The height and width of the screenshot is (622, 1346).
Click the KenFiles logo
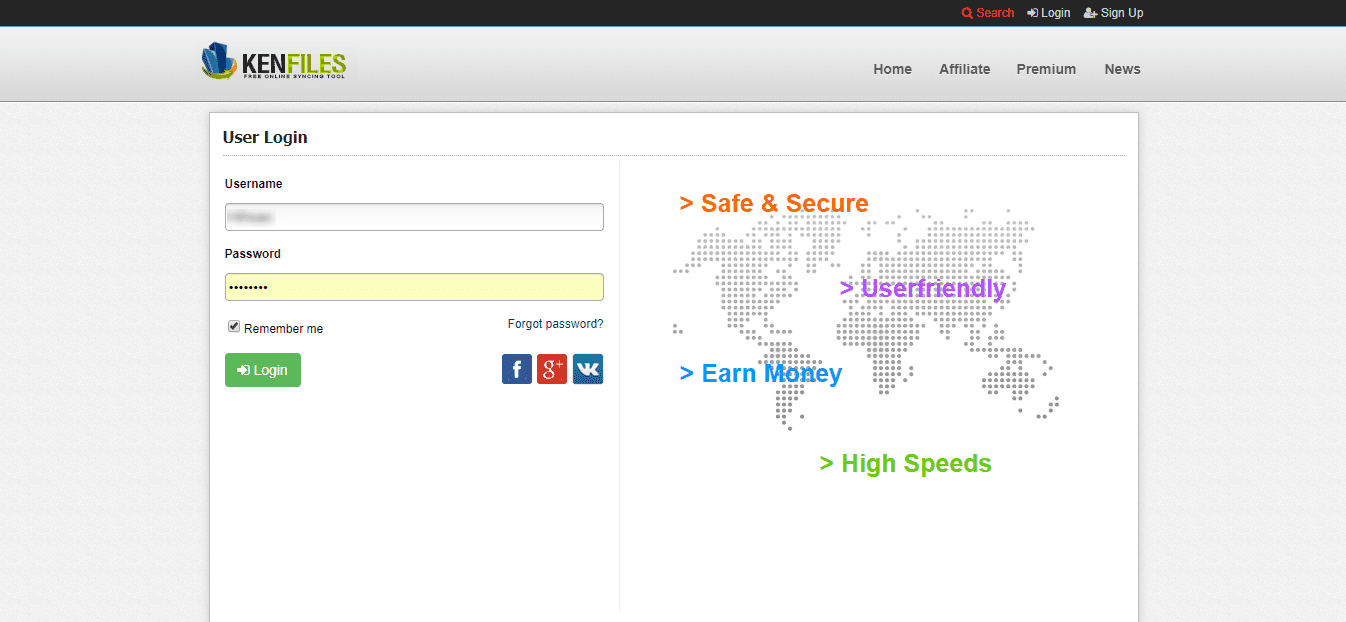point(274,62)
